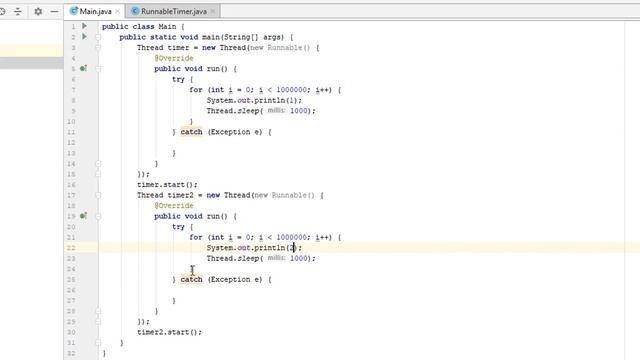Run class Main from line 1 gutter arrow

pyautogui.click(x=84, y=26)
